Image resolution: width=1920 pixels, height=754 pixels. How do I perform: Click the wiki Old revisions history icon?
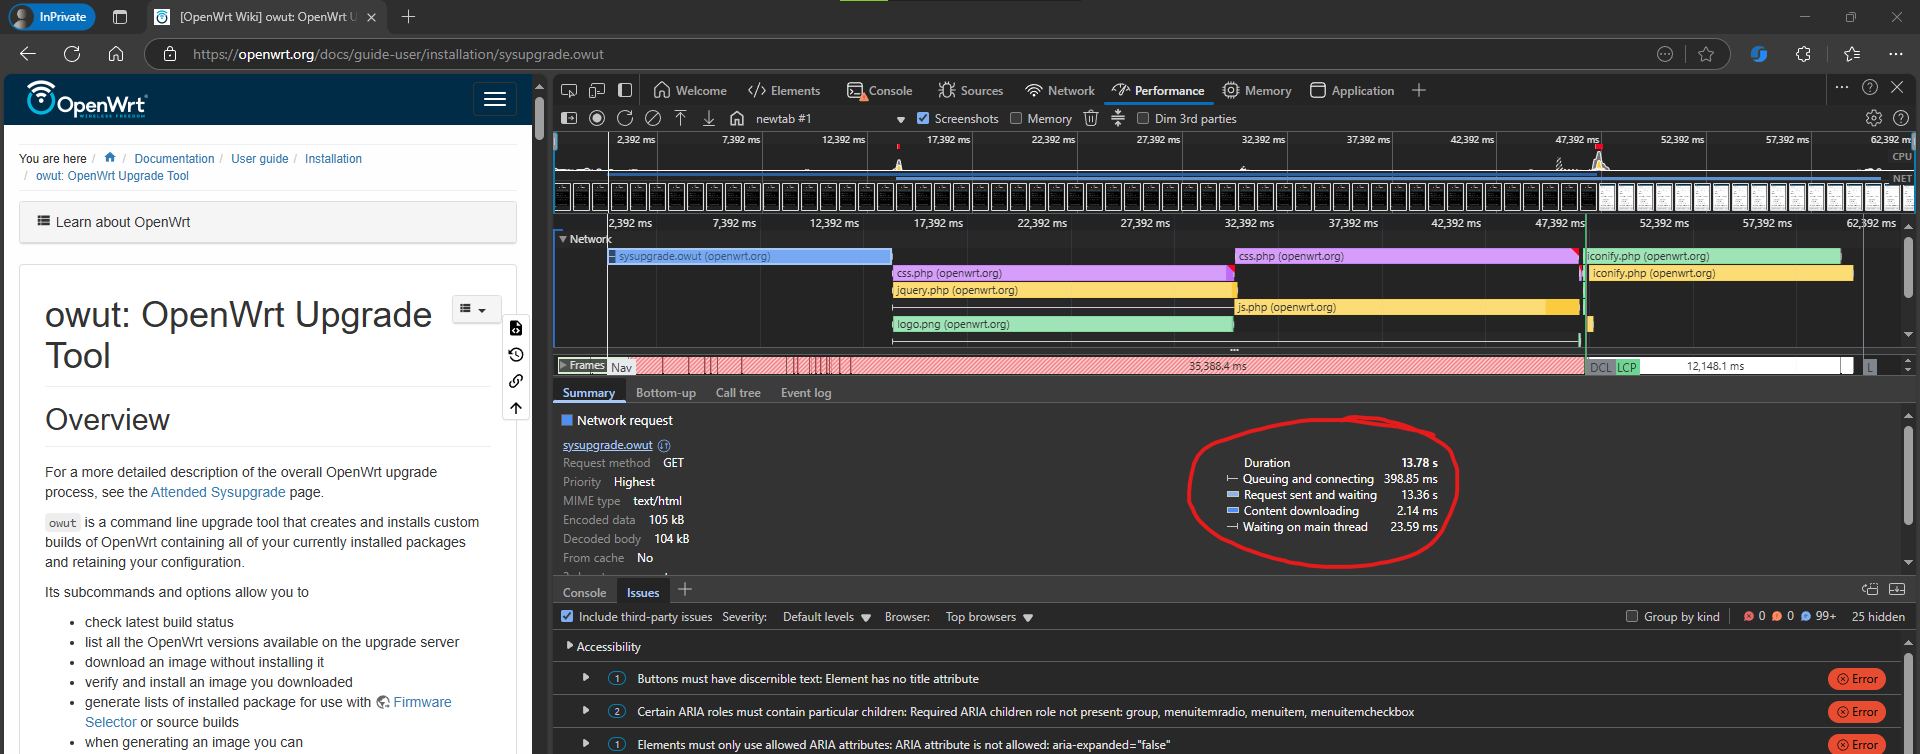tap(516, 355)
